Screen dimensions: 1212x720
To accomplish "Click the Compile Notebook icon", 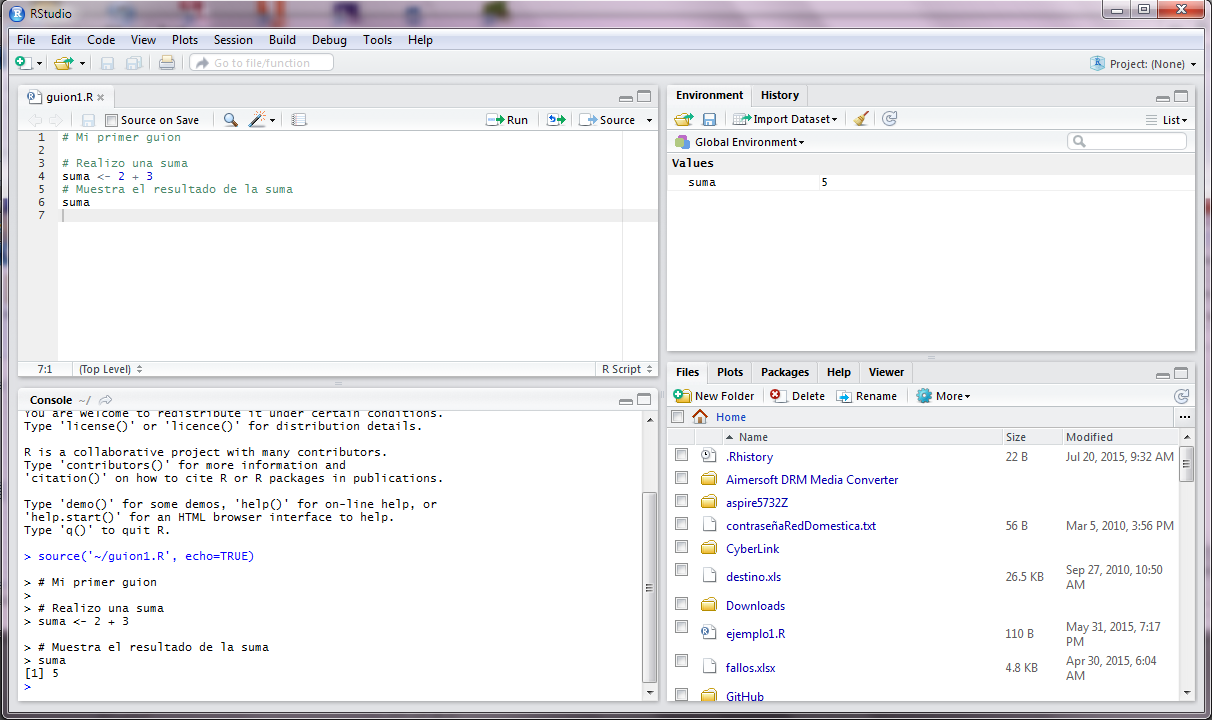I will click(x=299, y=120).
